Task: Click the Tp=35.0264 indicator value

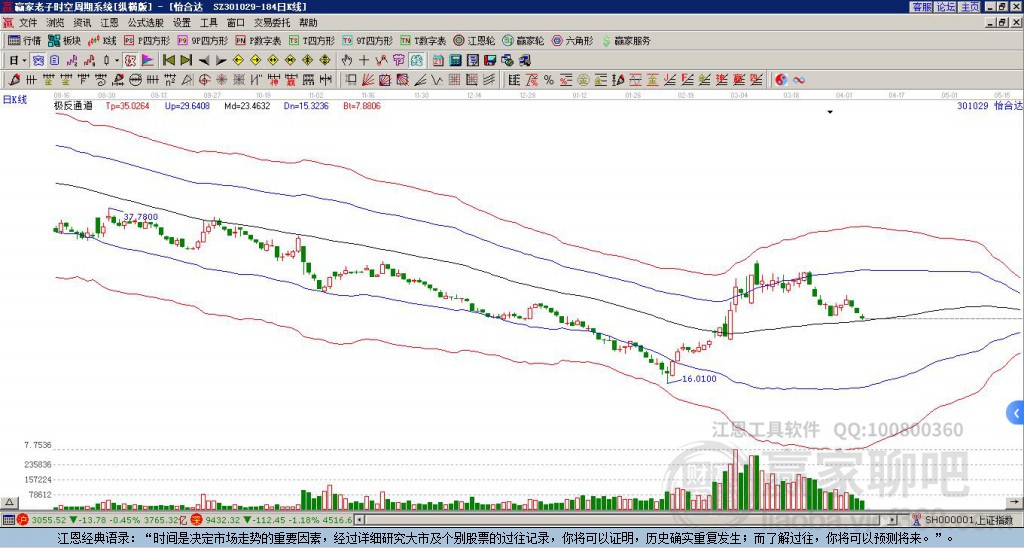Action: click(127, 105)
